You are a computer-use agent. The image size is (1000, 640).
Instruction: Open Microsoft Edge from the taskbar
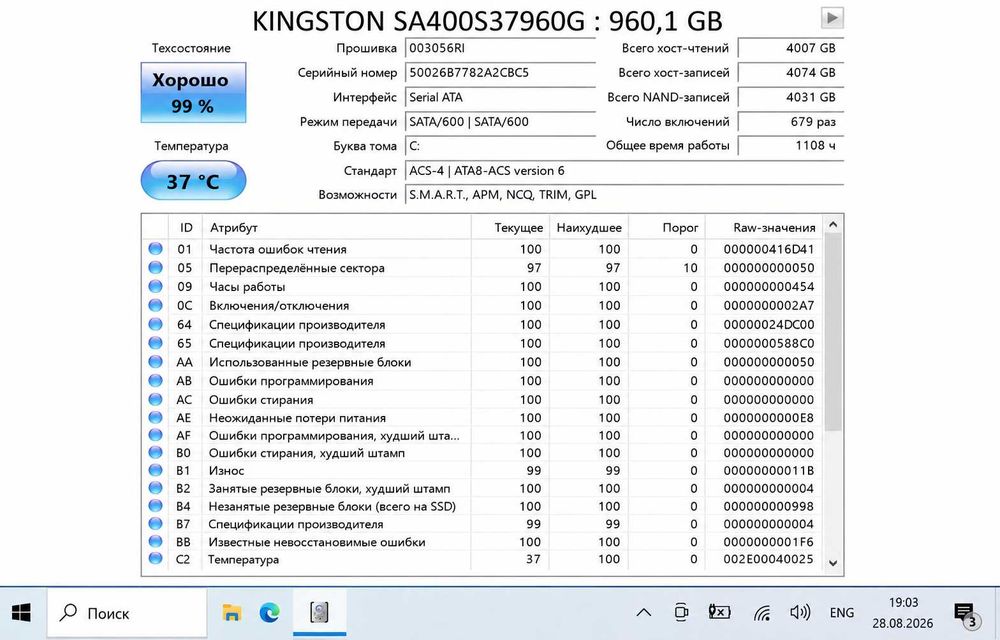[x=270, y=613]
